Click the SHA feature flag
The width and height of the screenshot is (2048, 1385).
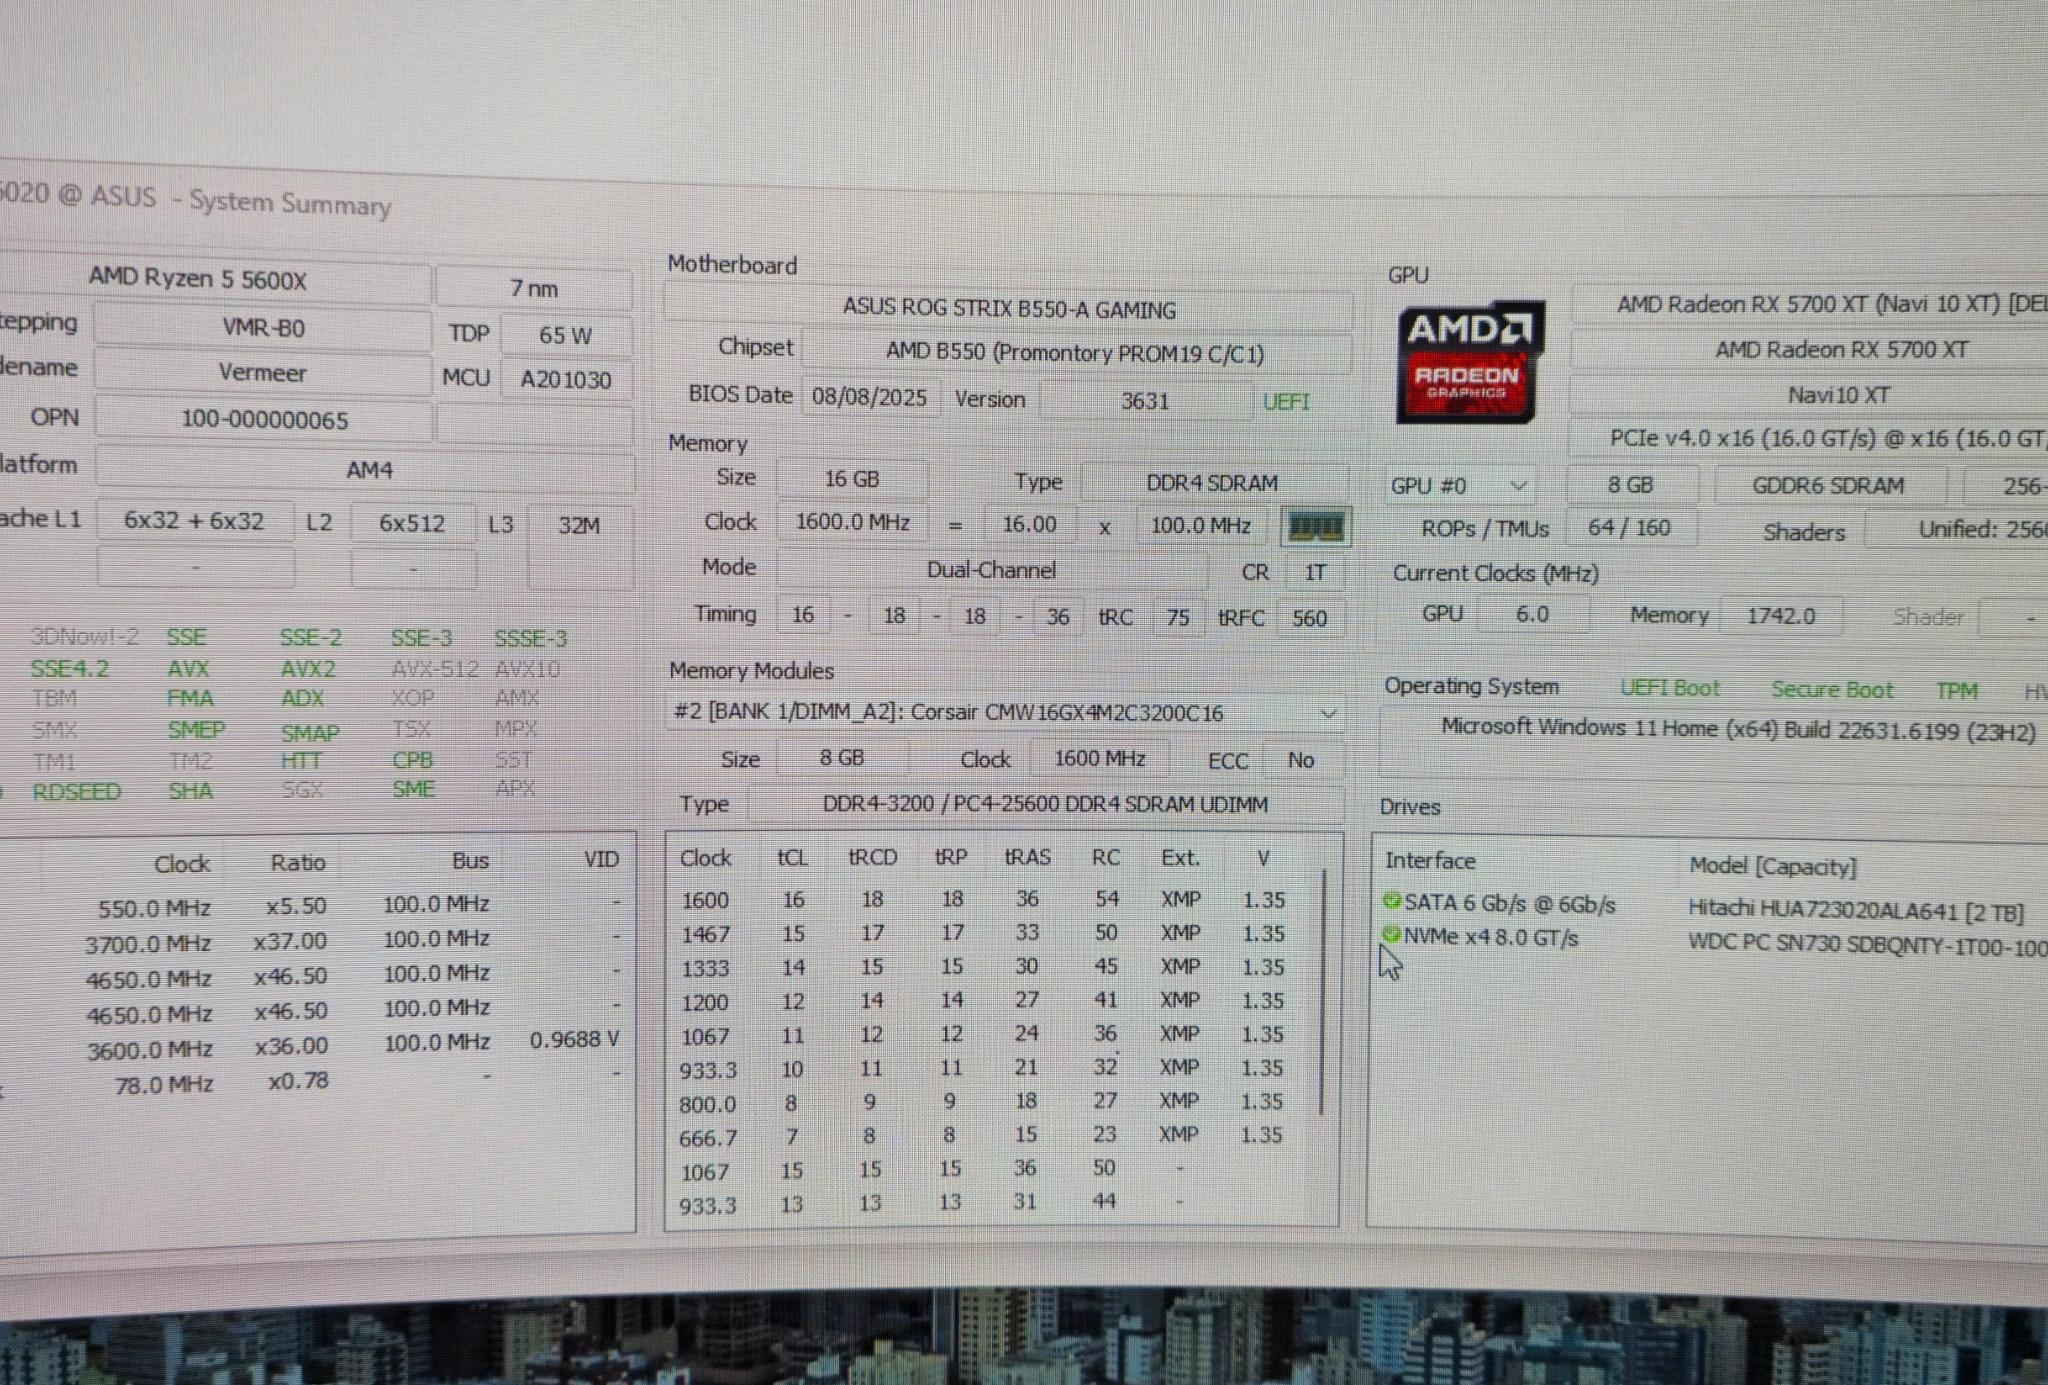coord(190,791)
